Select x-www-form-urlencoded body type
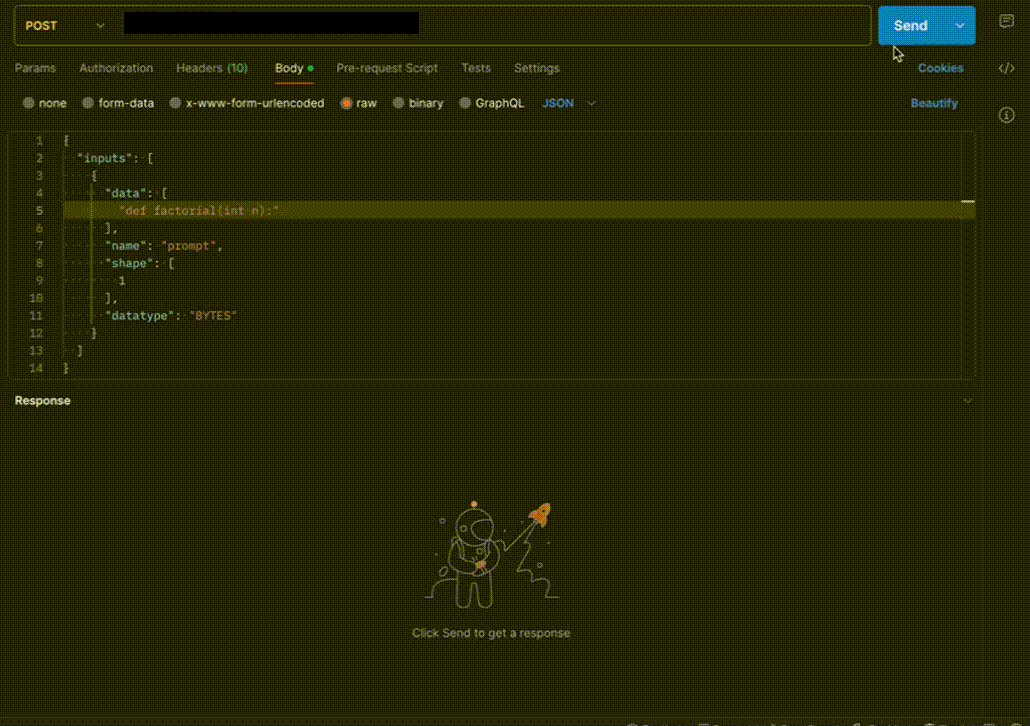This screenshot has width=1030, height=726. pyautogui.click(x=176, y=103)
